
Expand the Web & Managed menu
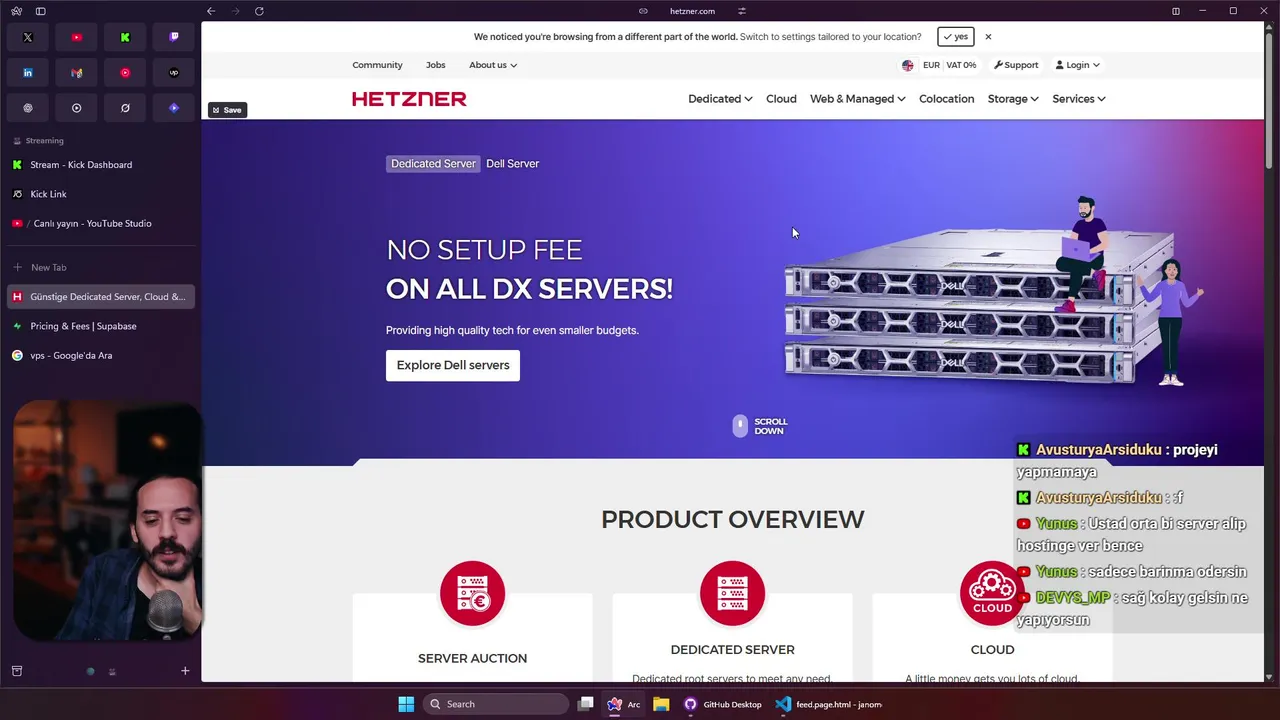(857, 99)
